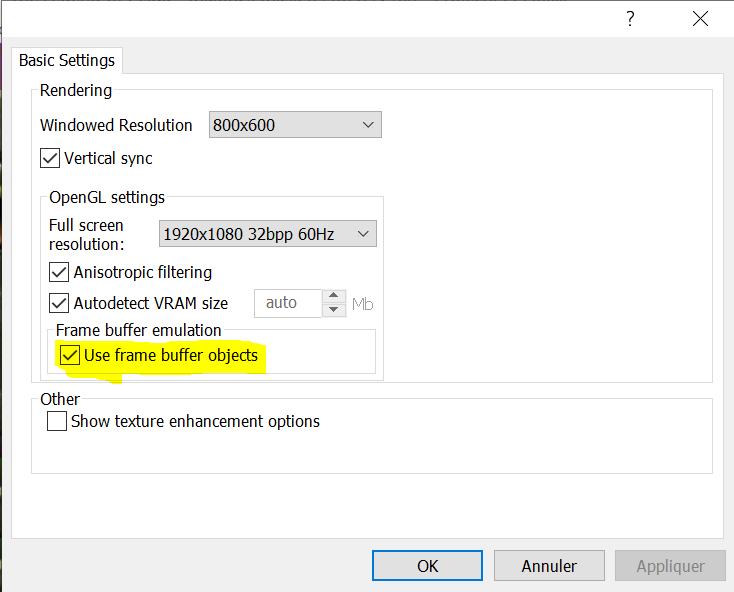Disable Anisotropic filtering checkbox
Screen dimensions: 734x592
pyautogui.click(x=59, y=272)
